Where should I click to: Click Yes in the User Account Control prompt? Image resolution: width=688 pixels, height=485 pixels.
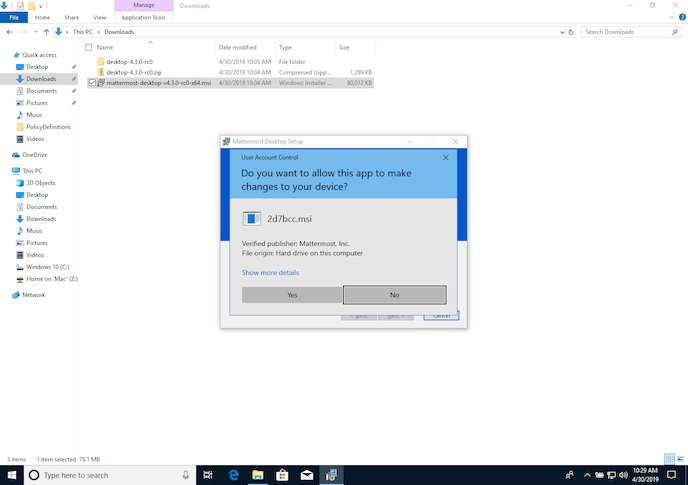[x=292, y=295]
